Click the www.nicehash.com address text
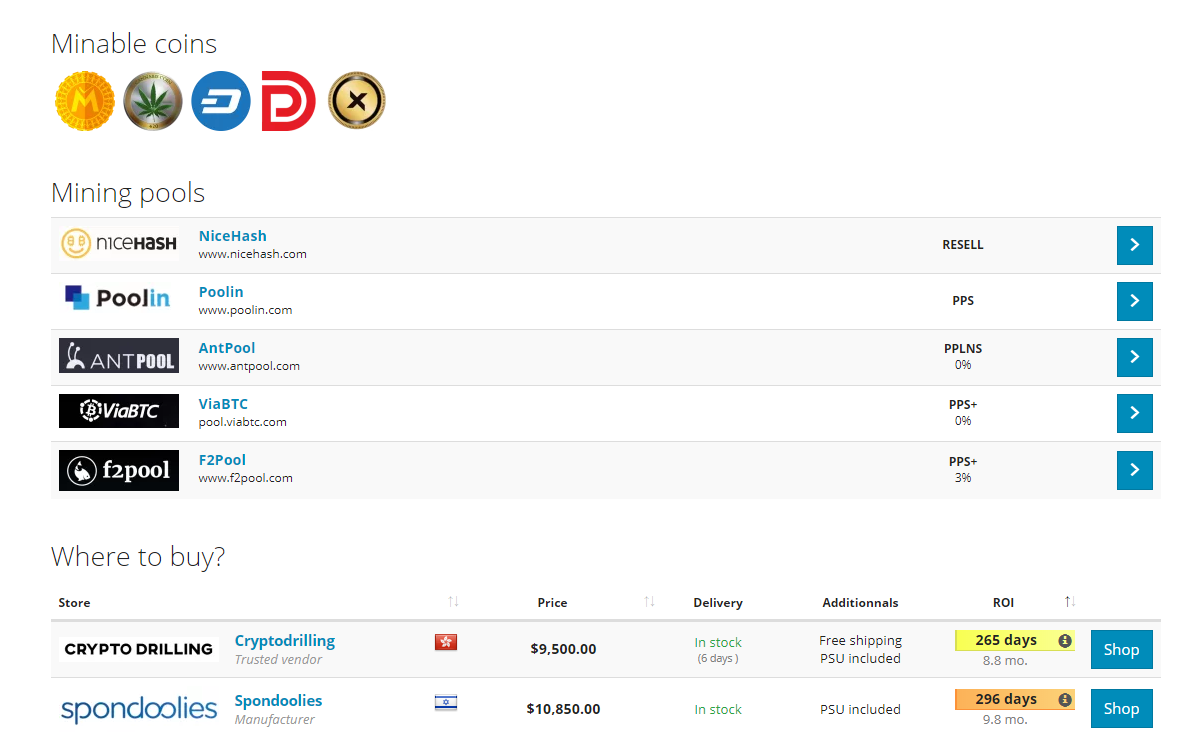 click(x=252, y=254)
